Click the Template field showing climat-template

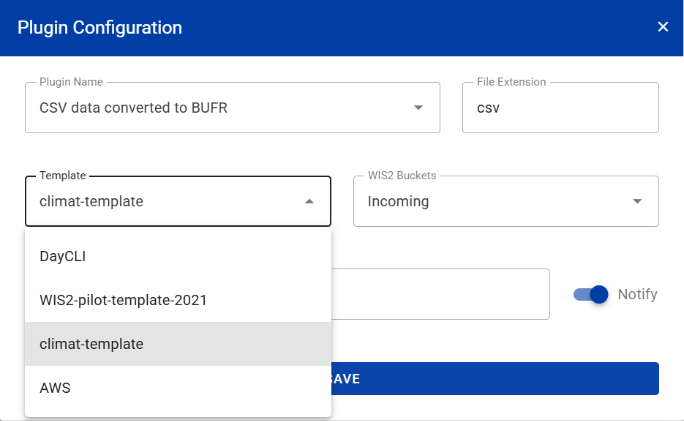(x=160, y=201)
